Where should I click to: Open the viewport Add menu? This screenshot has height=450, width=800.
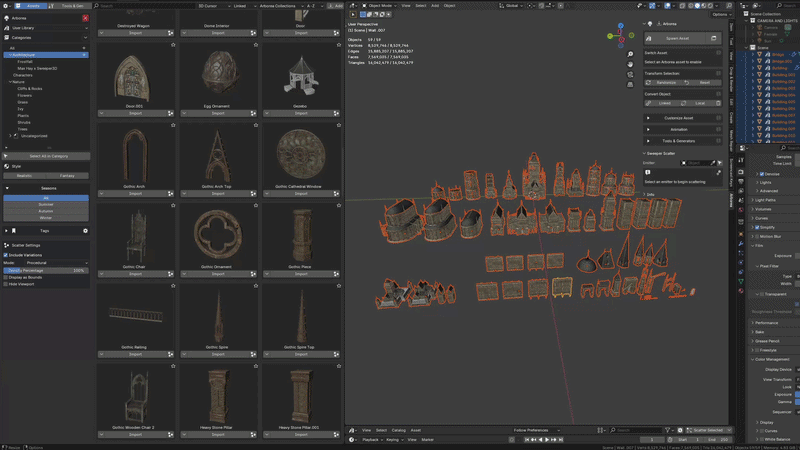[435, 6]
